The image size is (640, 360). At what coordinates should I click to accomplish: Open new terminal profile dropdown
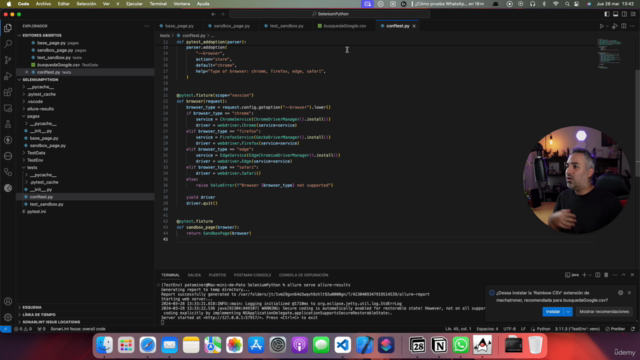pos(590,275)
